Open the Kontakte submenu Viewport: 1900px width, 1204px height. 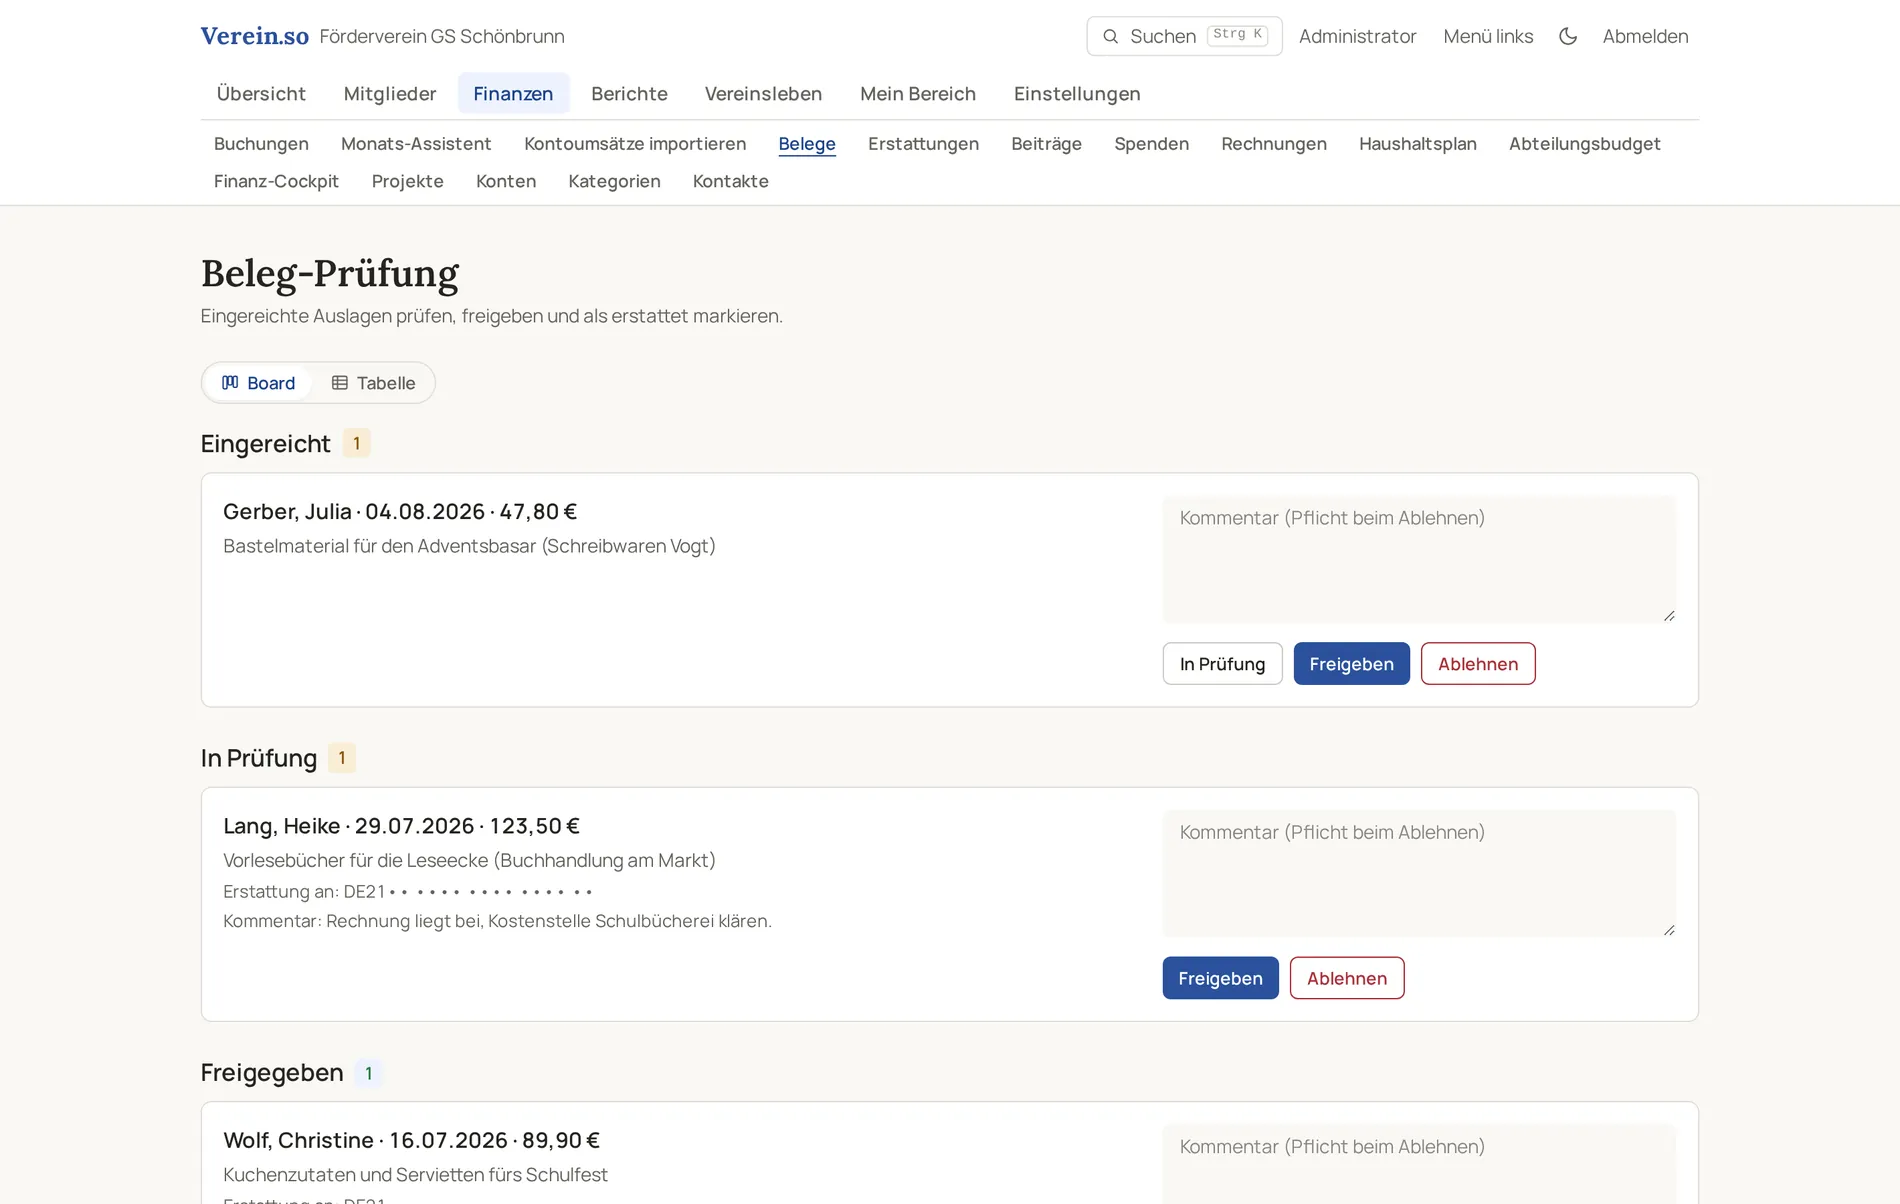point(730,181)
